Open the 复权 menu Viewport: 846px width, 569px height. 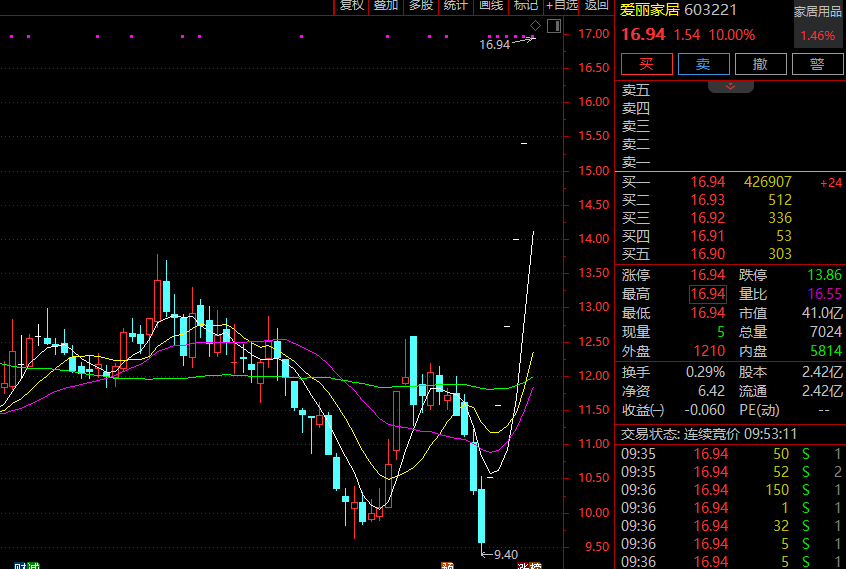(352, 5)
